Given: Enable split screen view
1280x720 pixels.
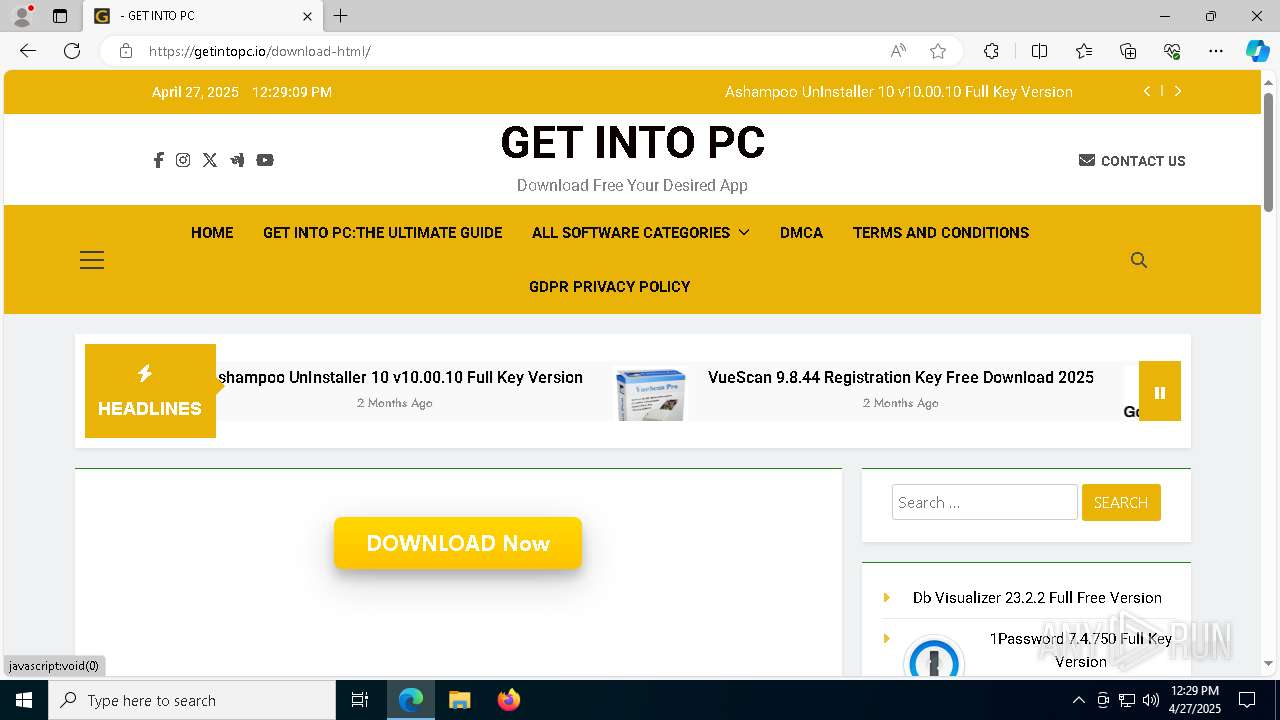Looking at the screenshot, I should (1039, 51).
